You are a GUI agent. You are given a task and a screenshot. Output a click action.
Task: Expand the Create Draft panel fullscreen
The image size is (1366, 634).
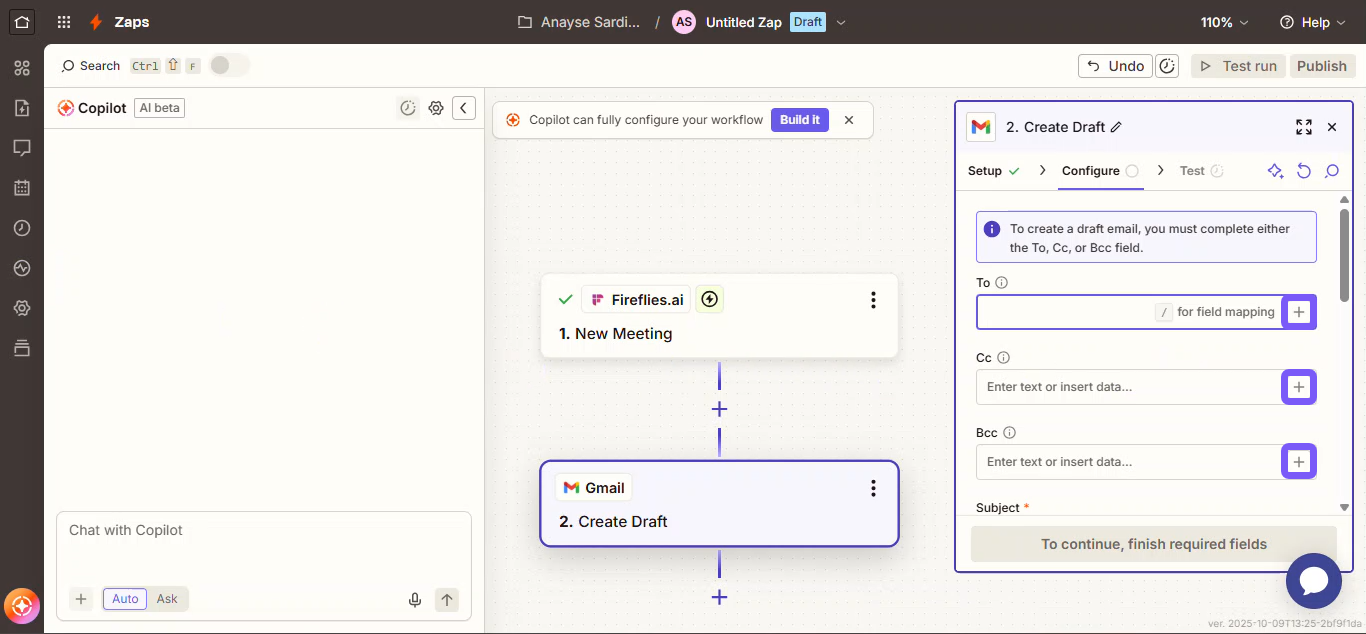[1304, 127]
